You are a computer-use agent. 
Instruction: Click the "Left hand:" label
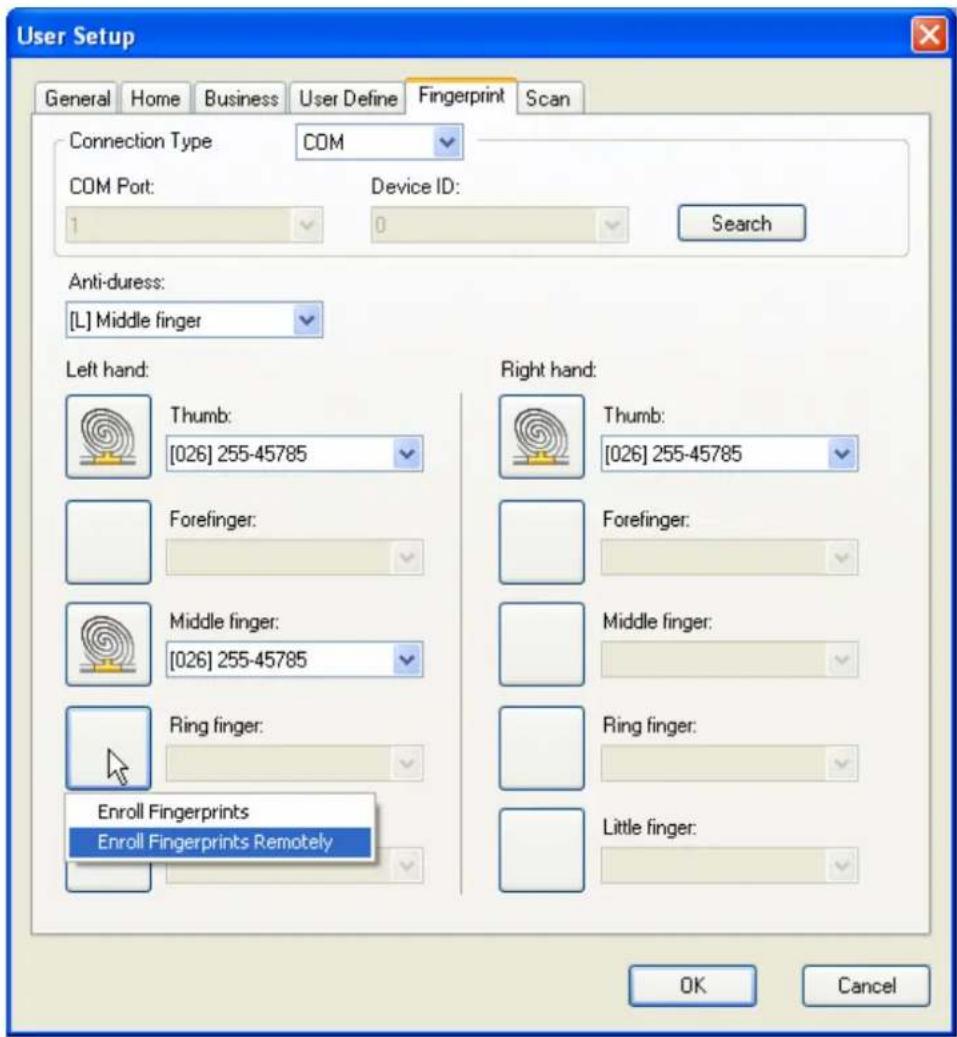tap(107, 369)
